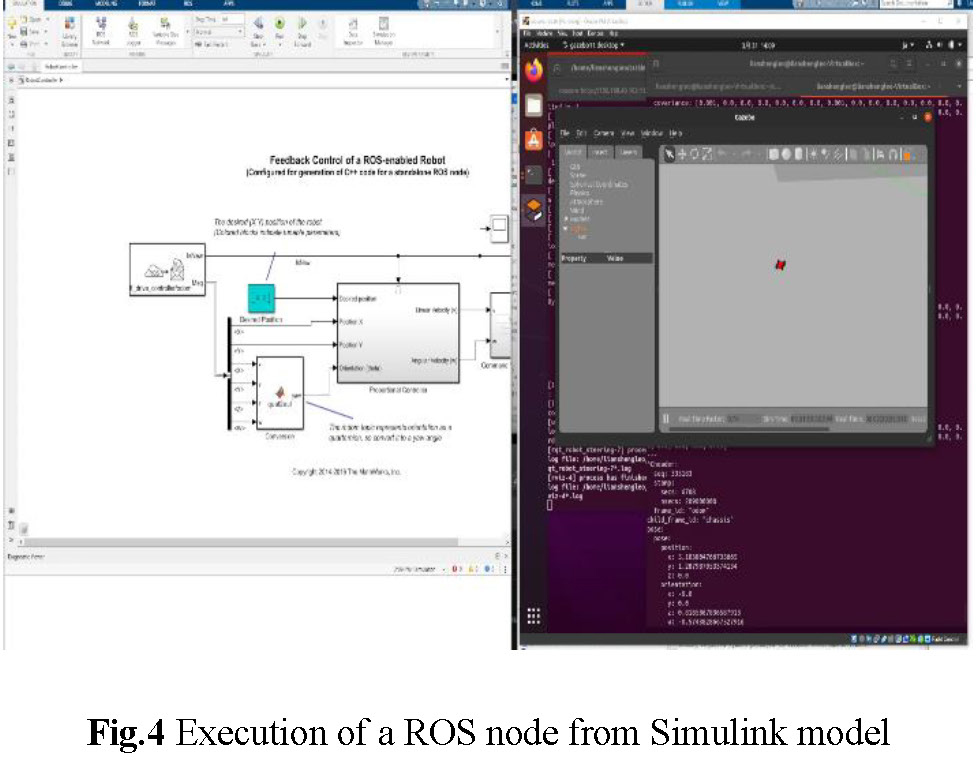
Task: Switch to the Insert tab in Gazebo
Action: click(x=600, y=152)
